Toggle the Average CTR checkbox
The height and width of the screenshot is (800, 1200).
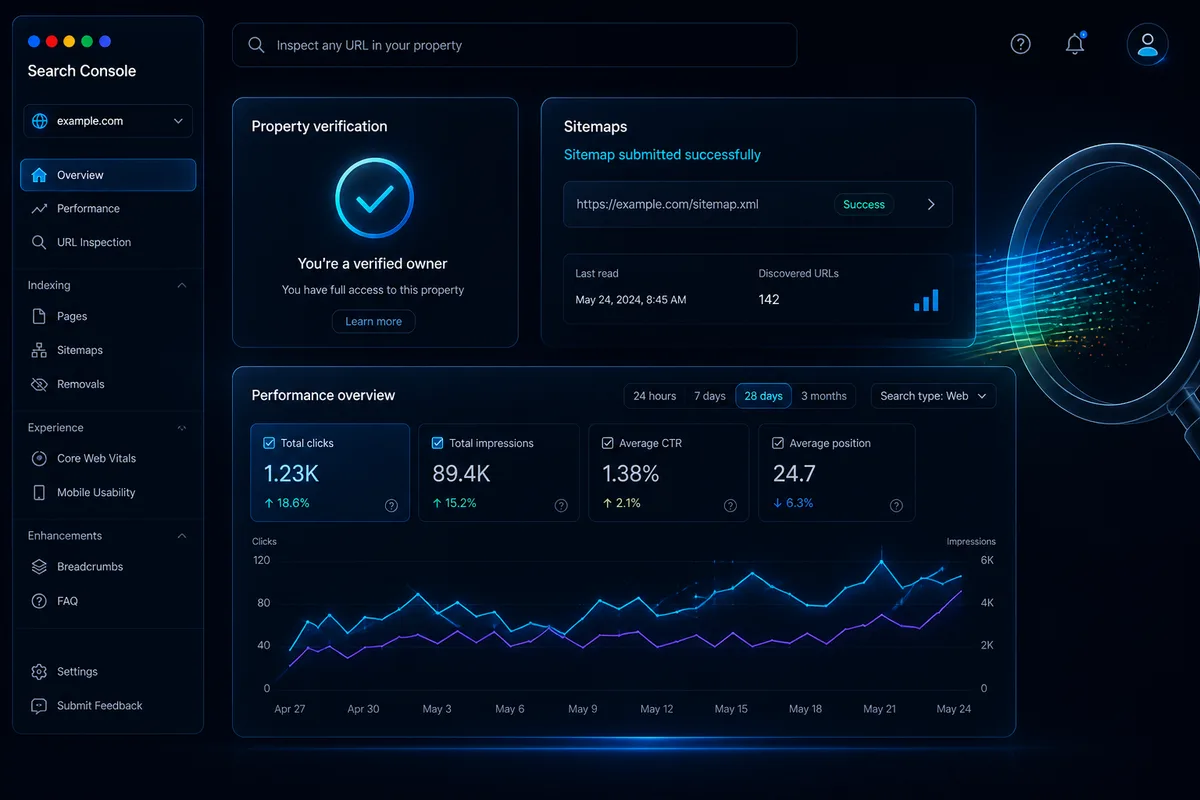click(x=608, y=443)
